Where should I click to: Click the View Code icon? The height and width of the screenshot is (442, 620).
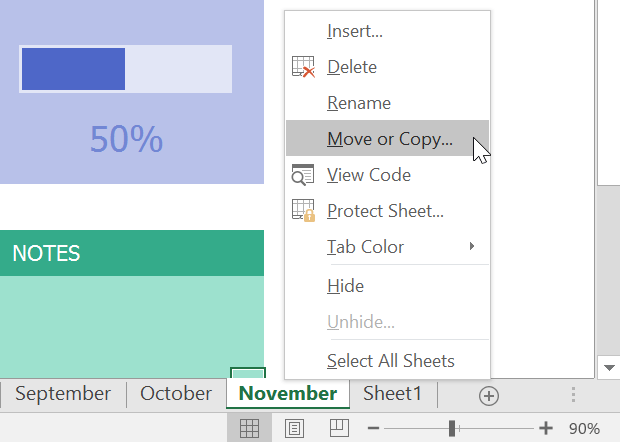click(303, 175)
